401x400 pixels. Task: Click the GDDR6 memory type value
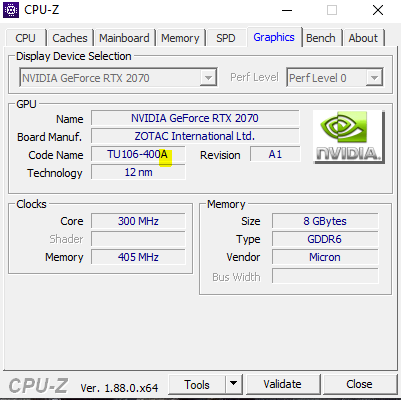coord(325,239)
